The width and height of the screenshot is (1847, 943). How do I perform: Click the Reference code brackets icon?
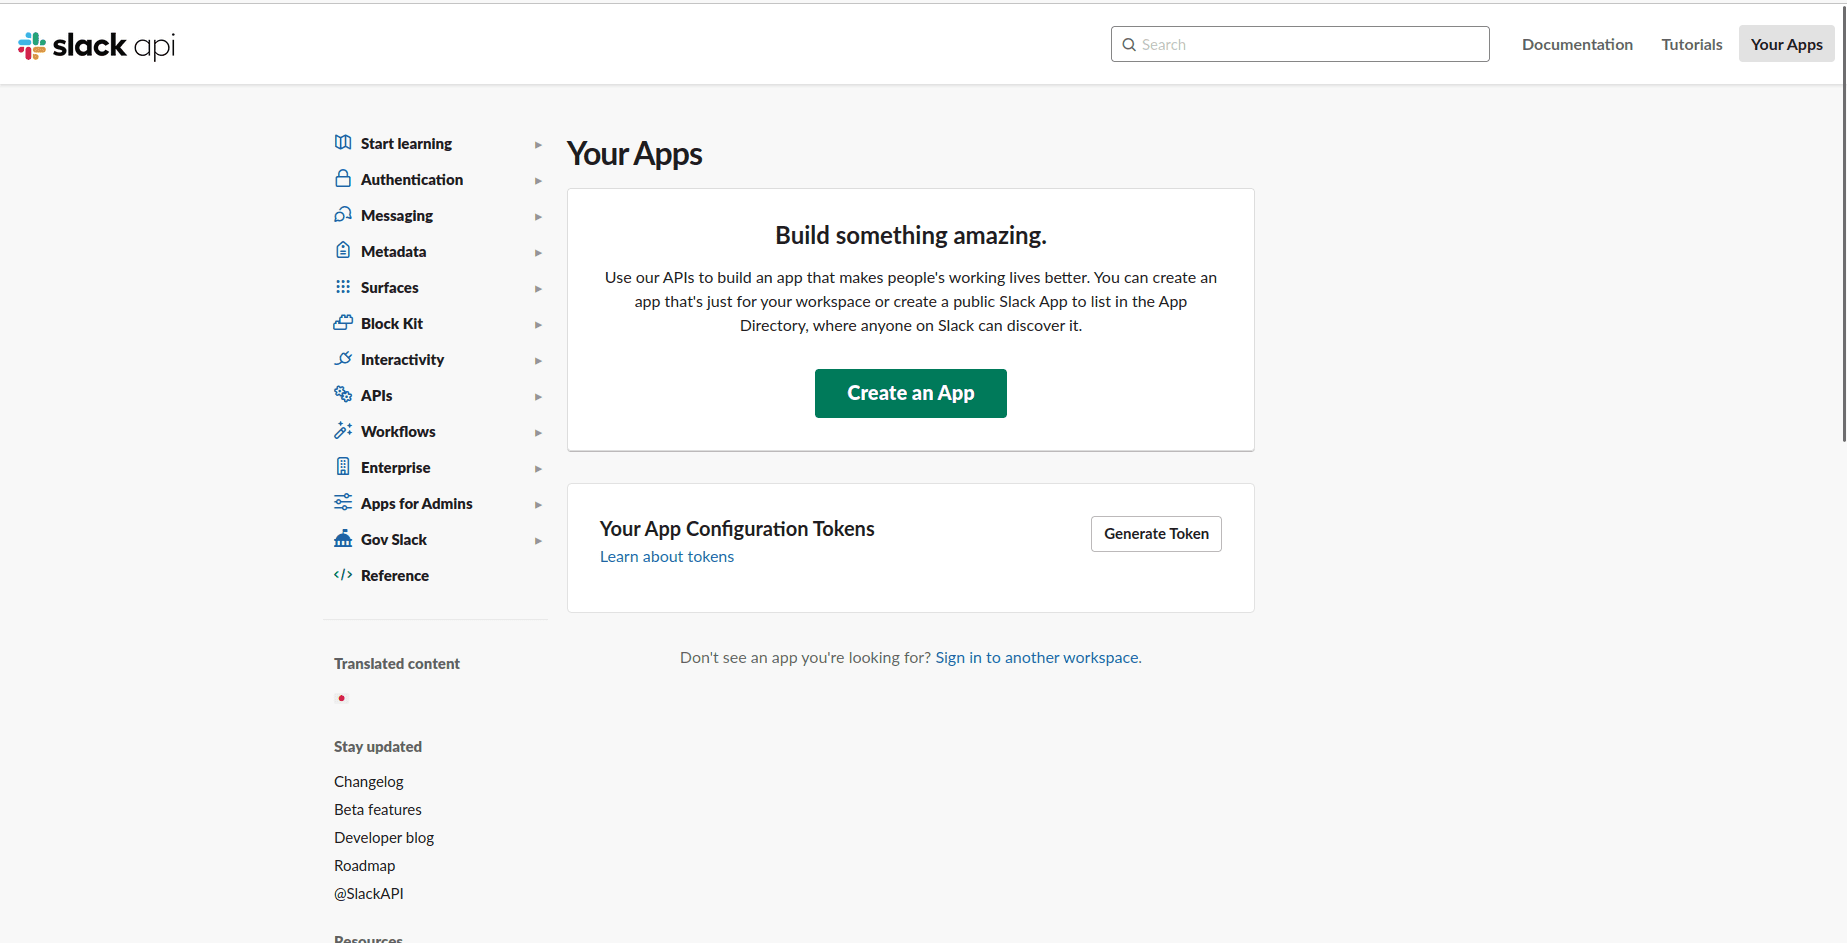pyautogui.click(x=343, y=575)
